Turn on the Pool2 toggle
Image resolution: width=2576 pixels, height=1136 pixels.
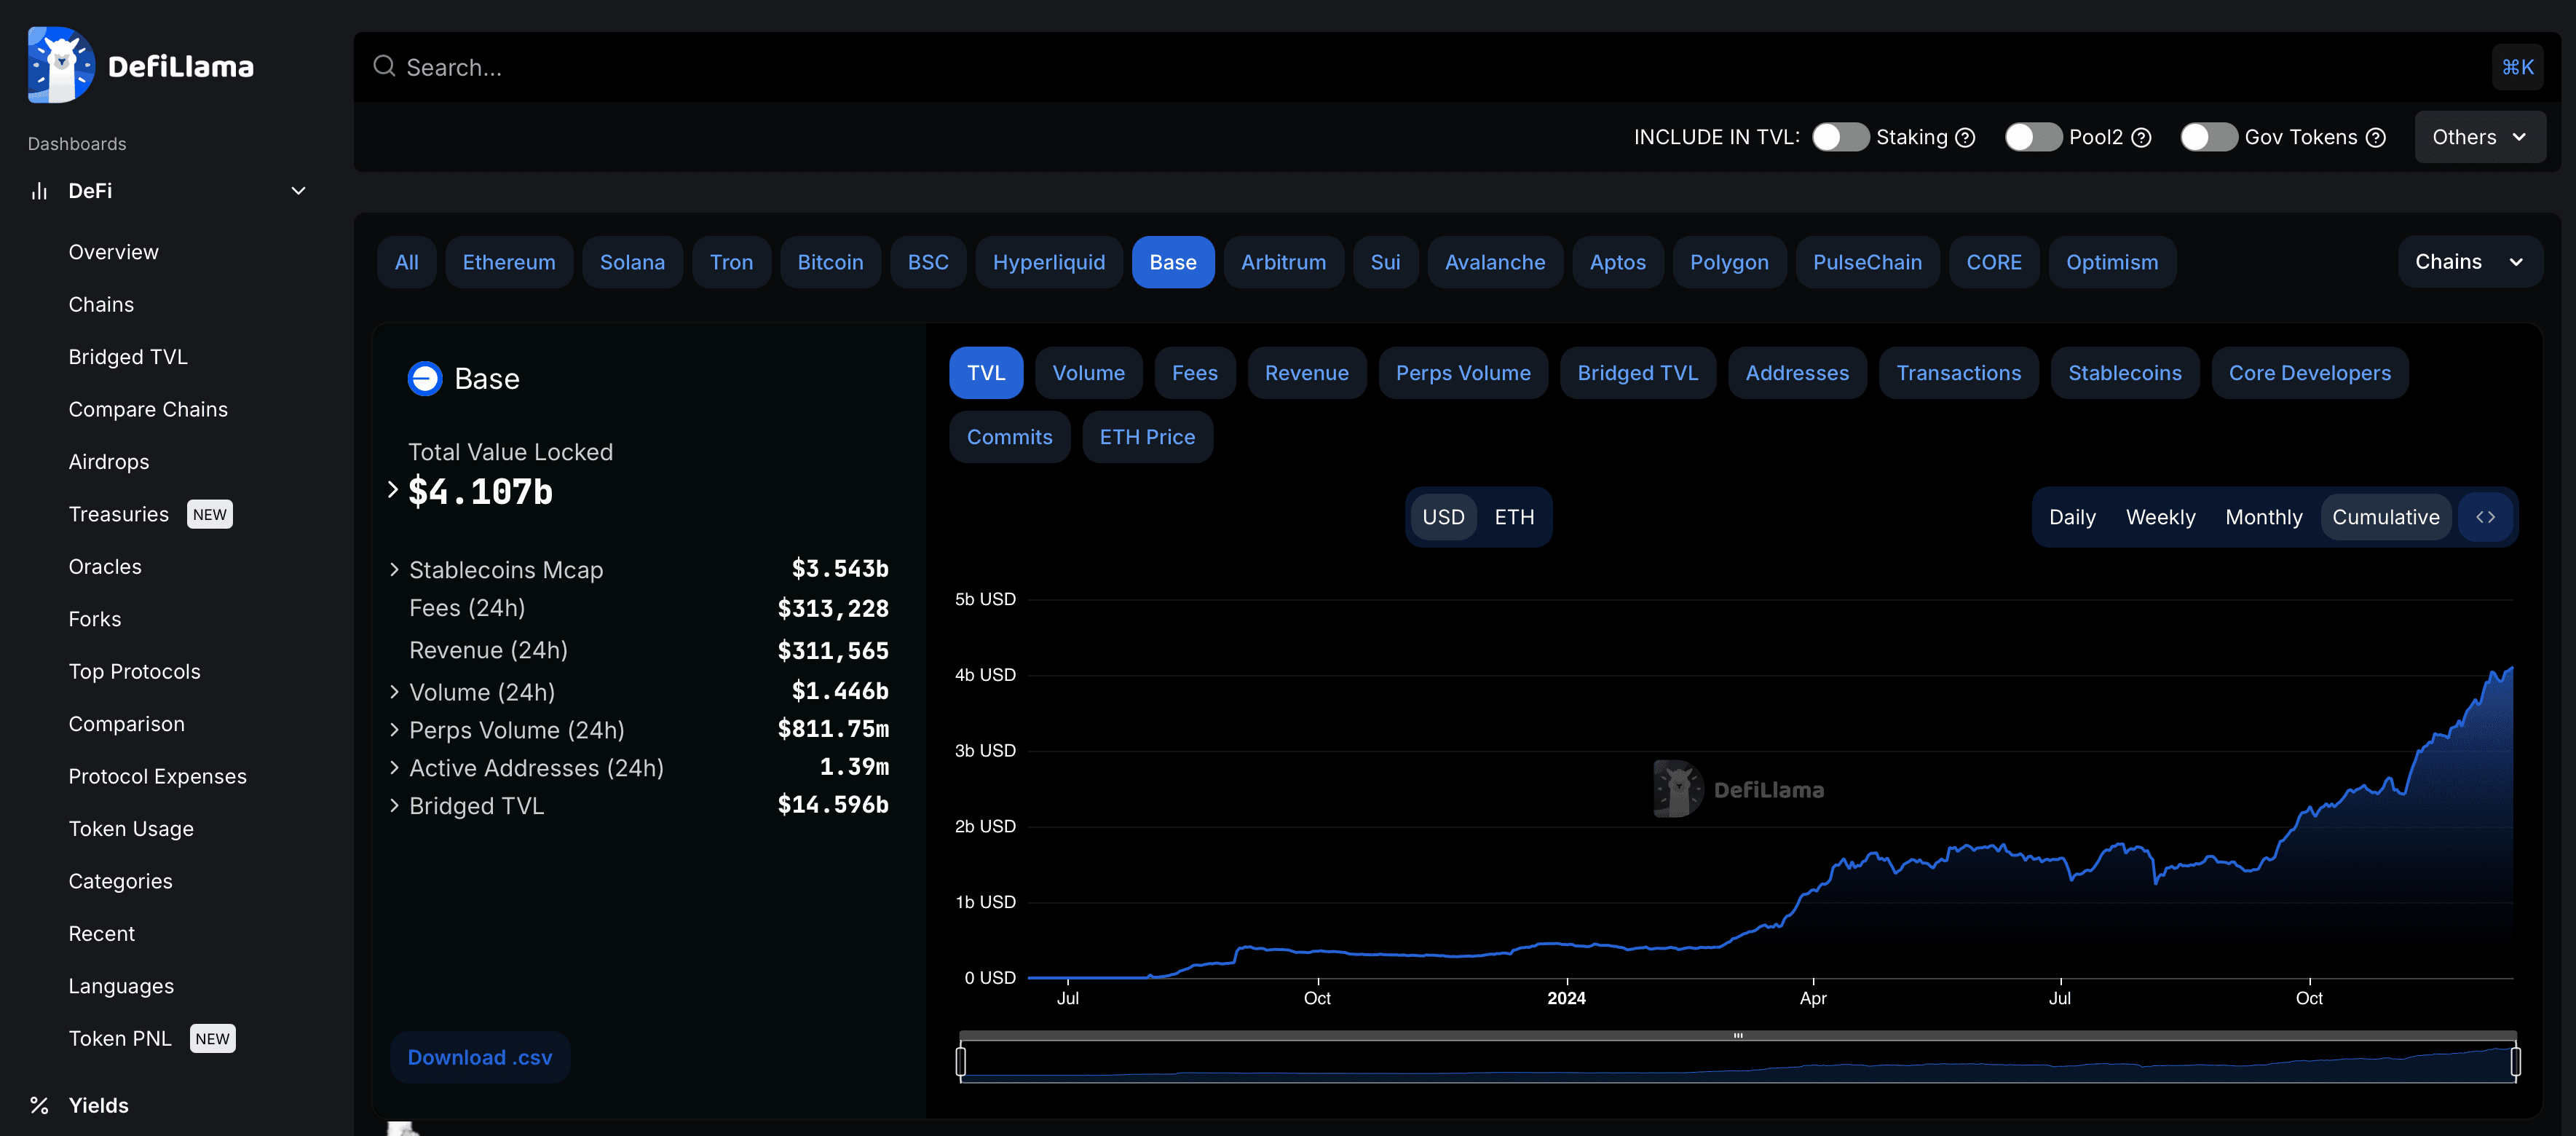pyautogui.click(x=2032, y=137)
